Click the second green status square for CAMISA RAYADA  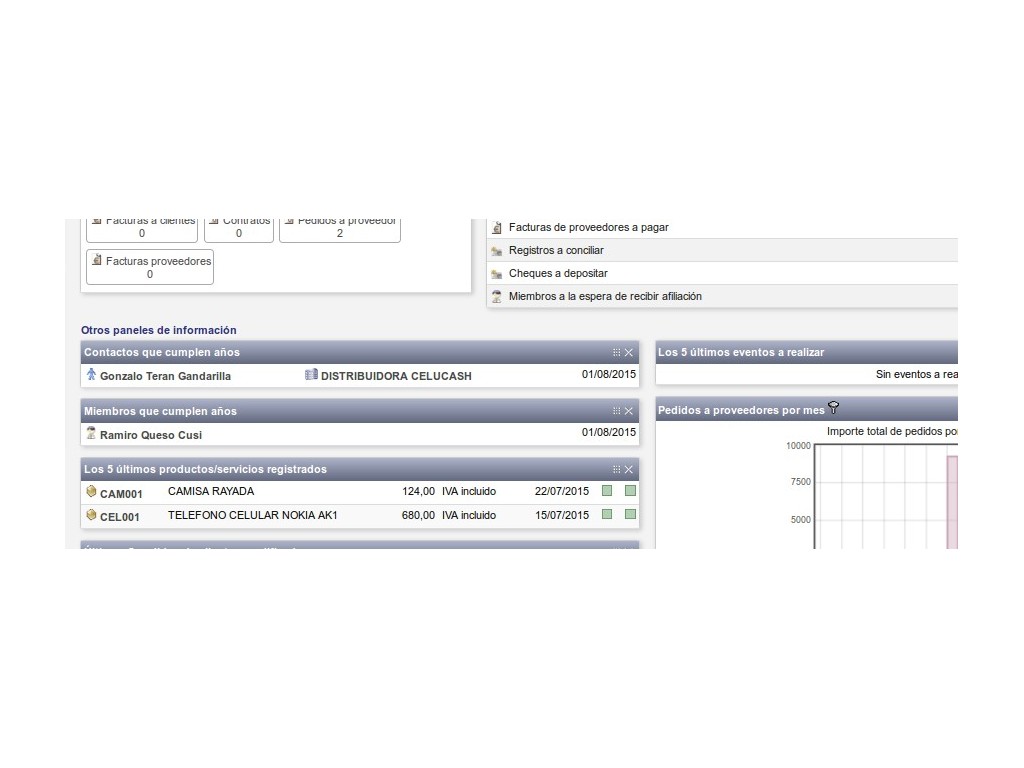coord(630,490)
